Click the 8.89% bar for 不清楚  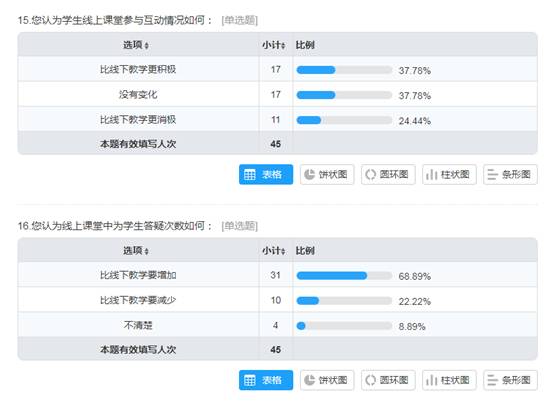point(344,326)
